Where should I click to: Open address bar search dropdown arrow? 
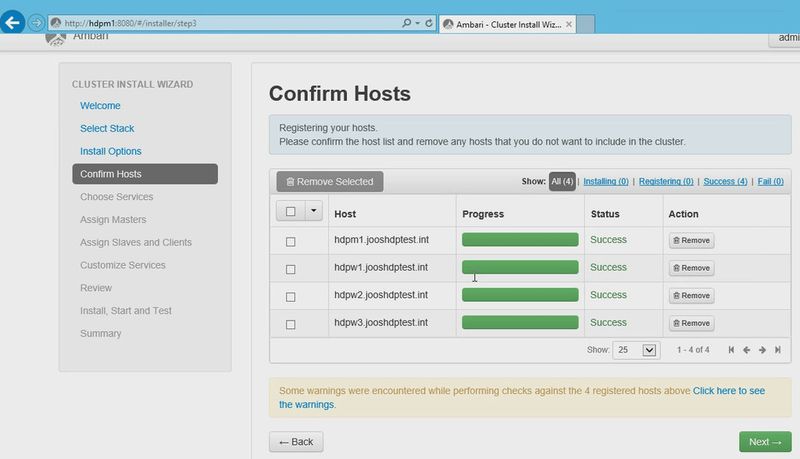[417, 23]
